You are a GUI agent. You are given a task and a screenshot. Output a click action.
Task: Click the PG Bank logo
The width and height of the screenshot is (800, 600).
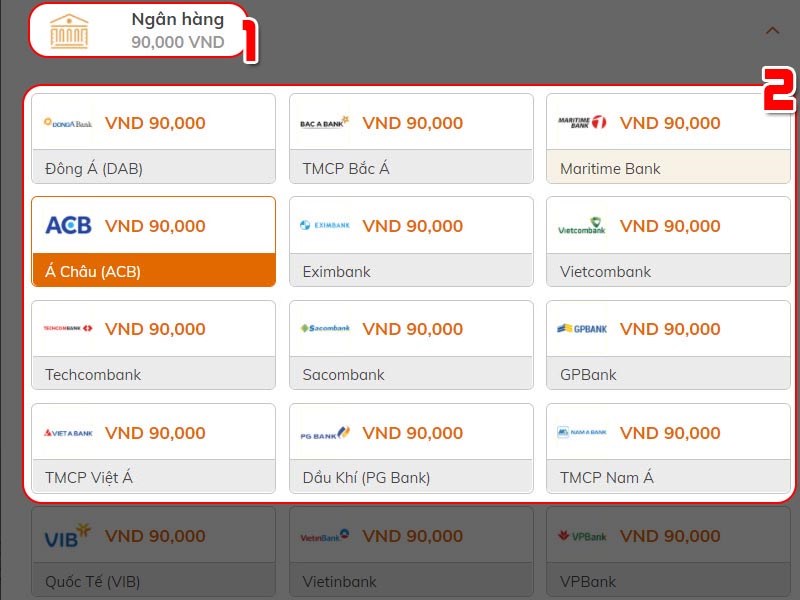[x=325, y=433]
